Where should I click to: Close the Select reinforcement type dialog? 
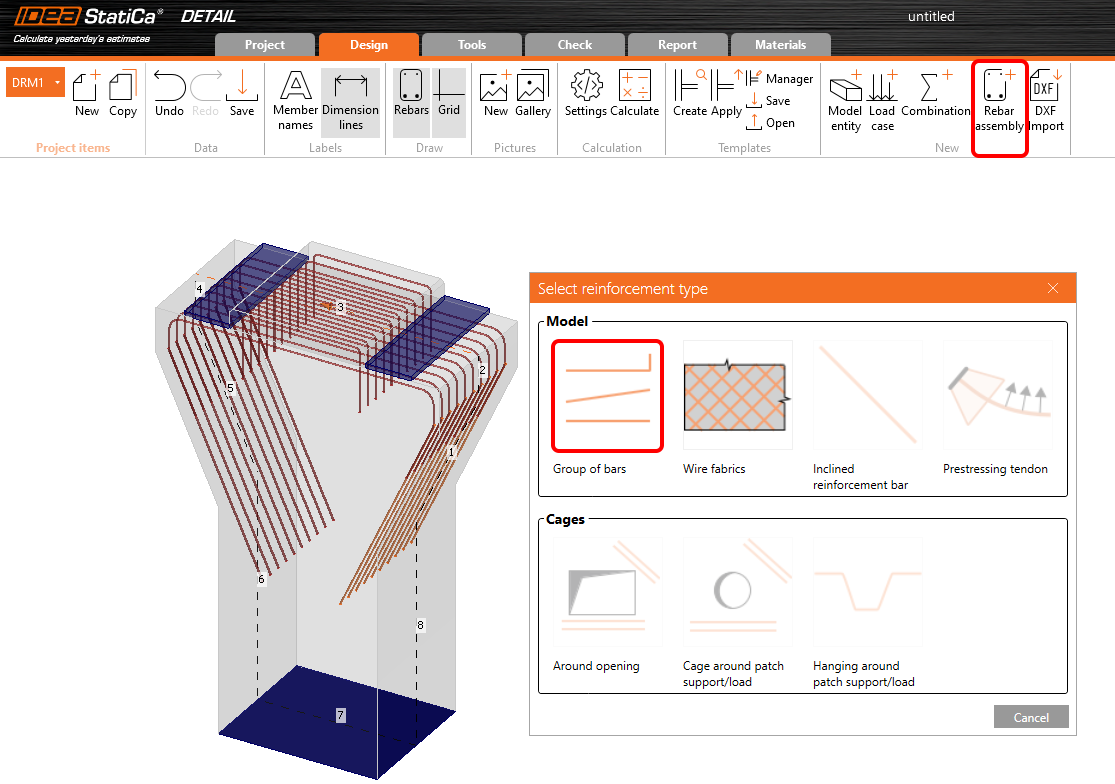pos(1053,289)
